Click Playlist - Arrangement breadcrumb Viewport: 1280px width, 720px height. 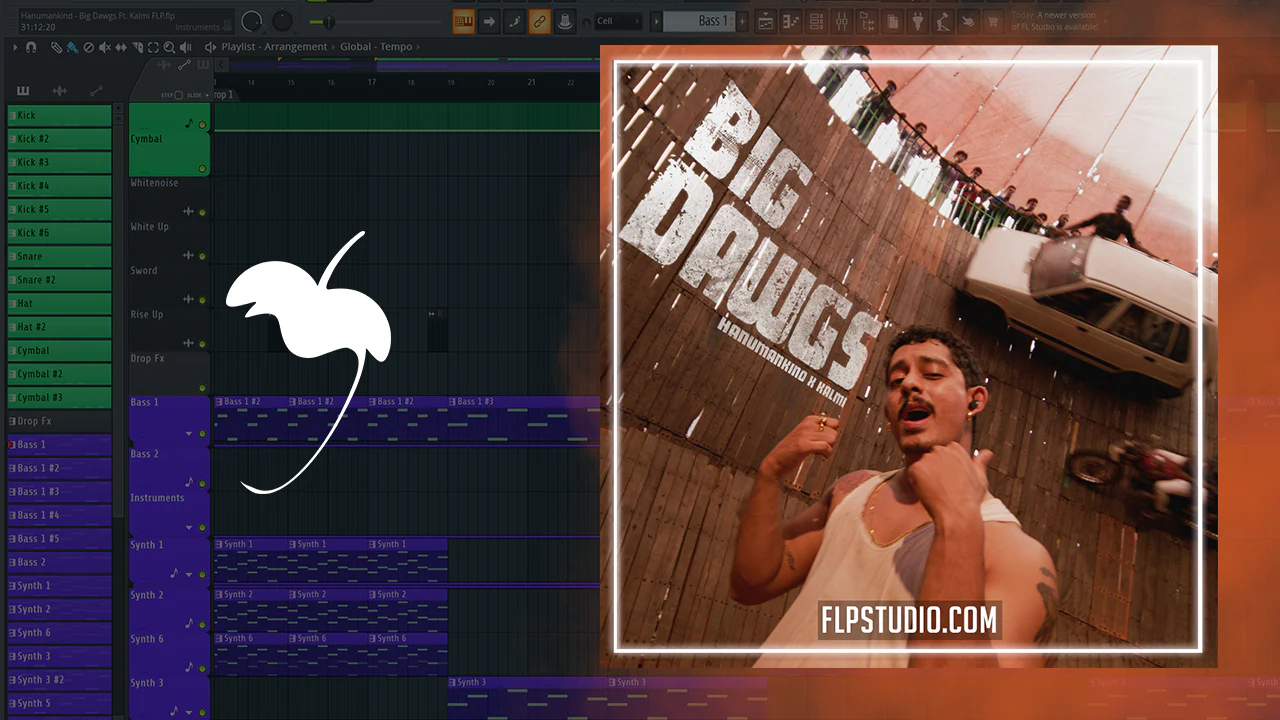[x=274, y=47]
